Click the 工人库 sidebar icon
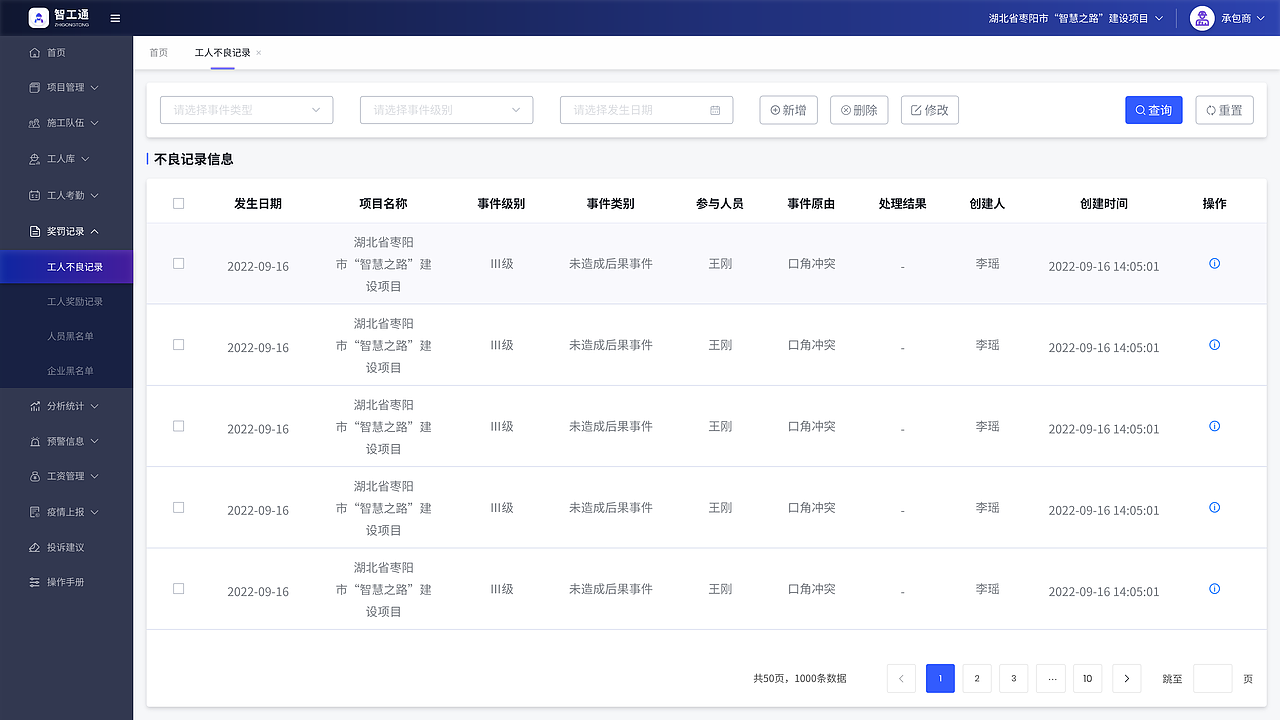This screenshot has height=720, width=1280. pos(34,158)
